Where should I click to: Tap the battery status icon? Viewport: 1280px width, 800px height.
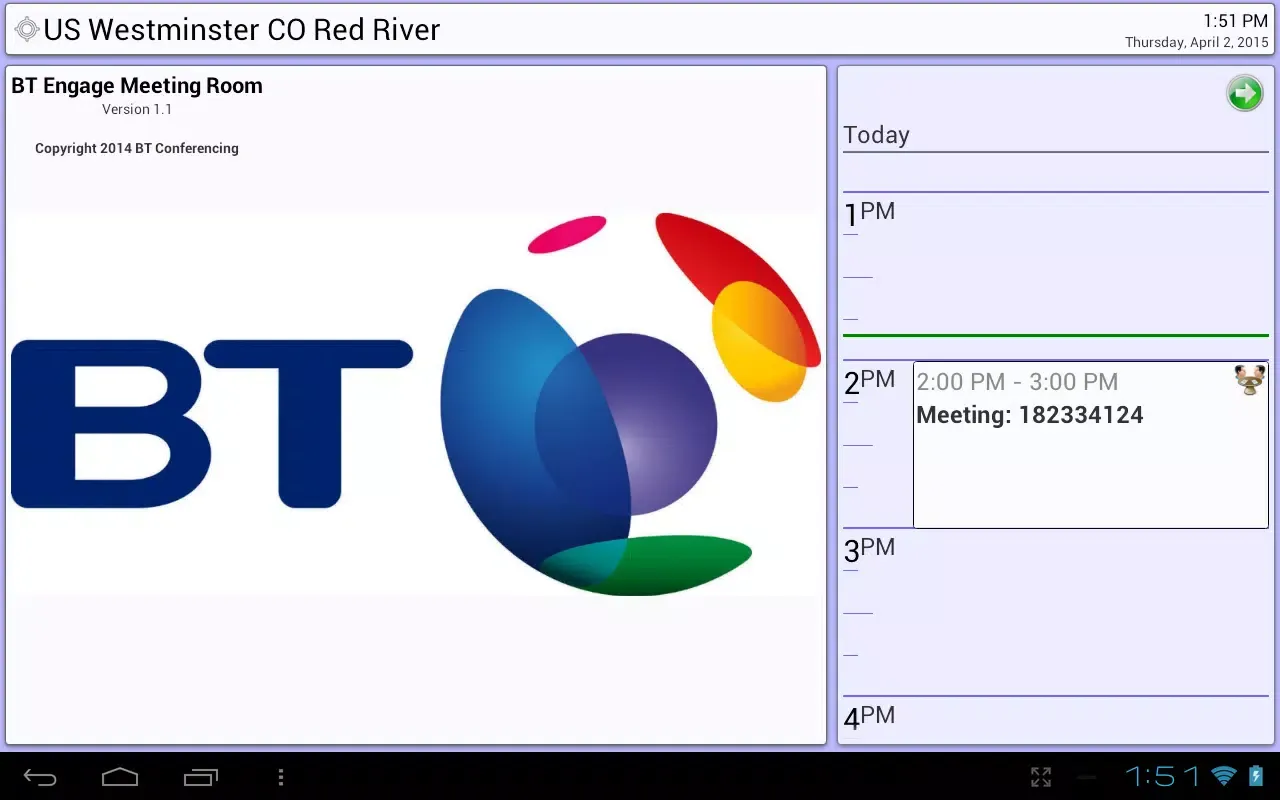click(x=1256, y=776)
